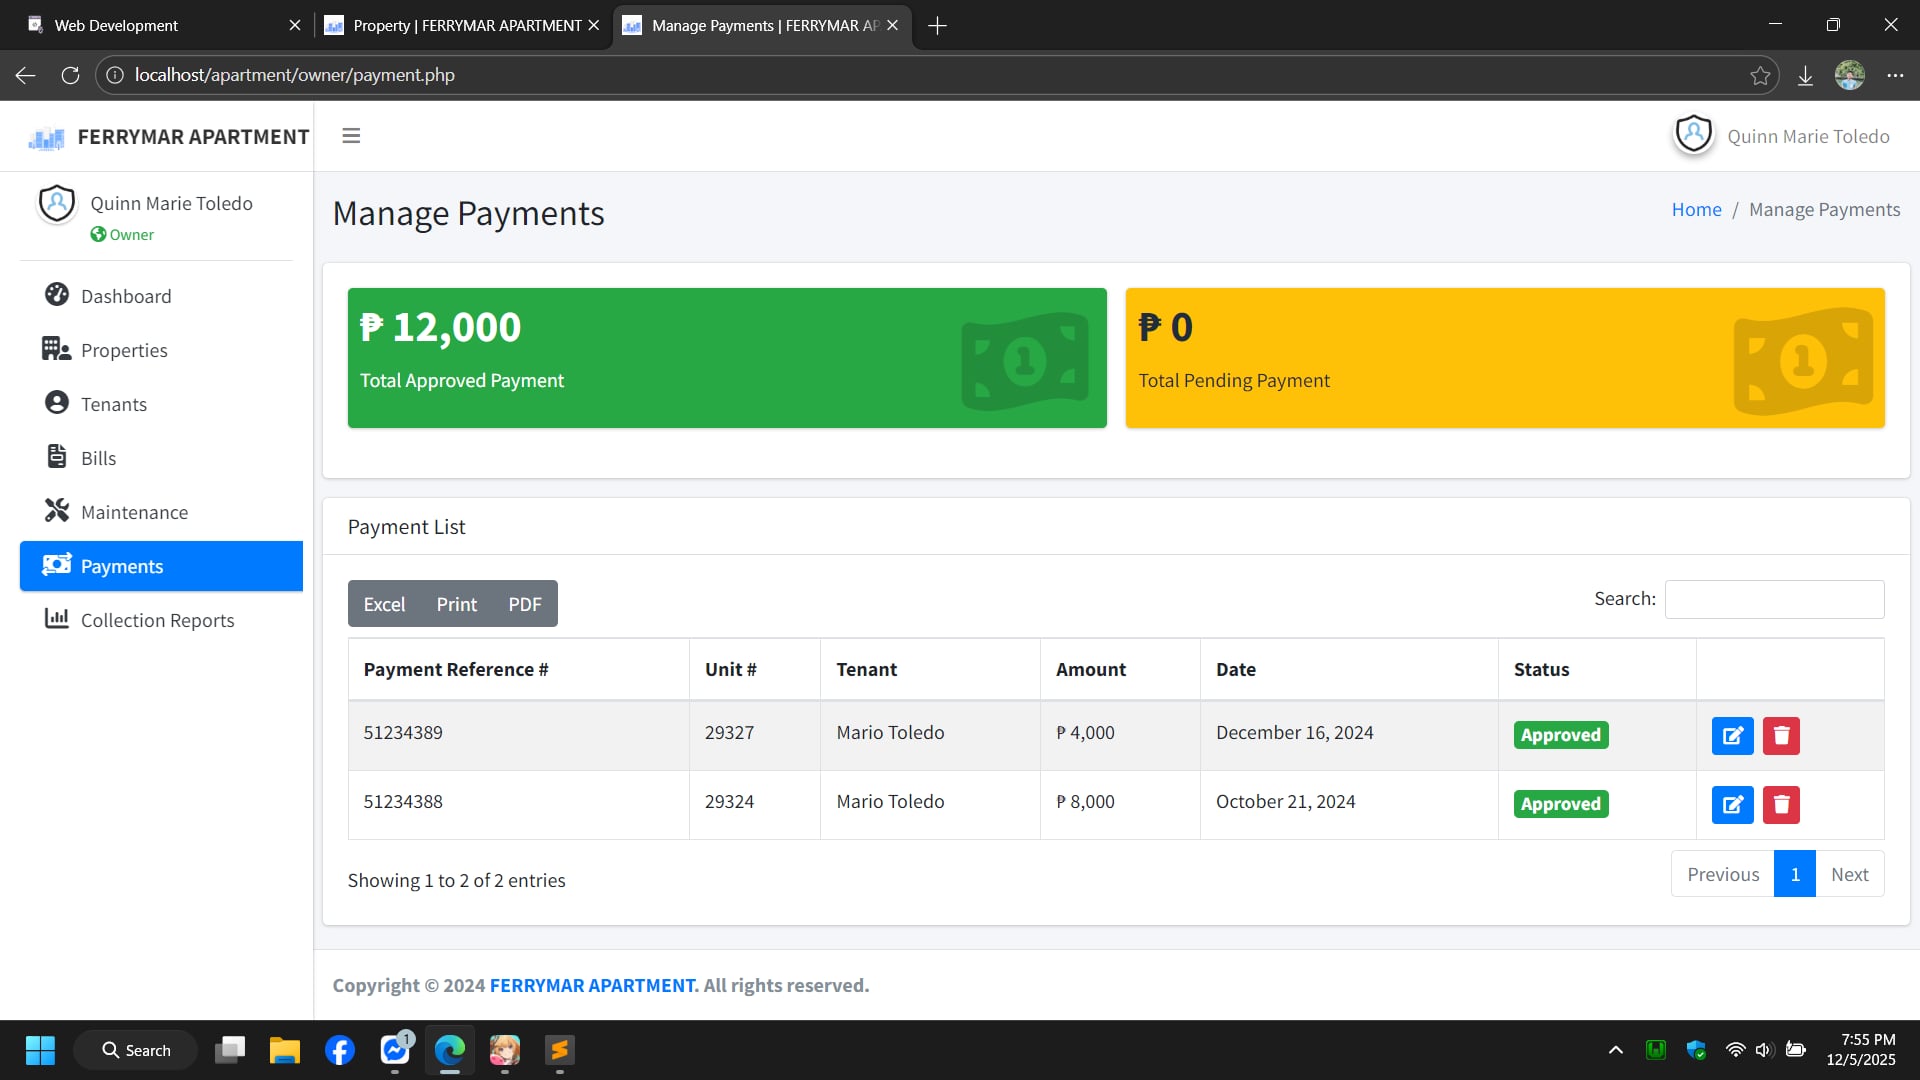Open Maintenance section in sidebar
This screenshot has height=1080, width=1920.
[x=134, y=512]
